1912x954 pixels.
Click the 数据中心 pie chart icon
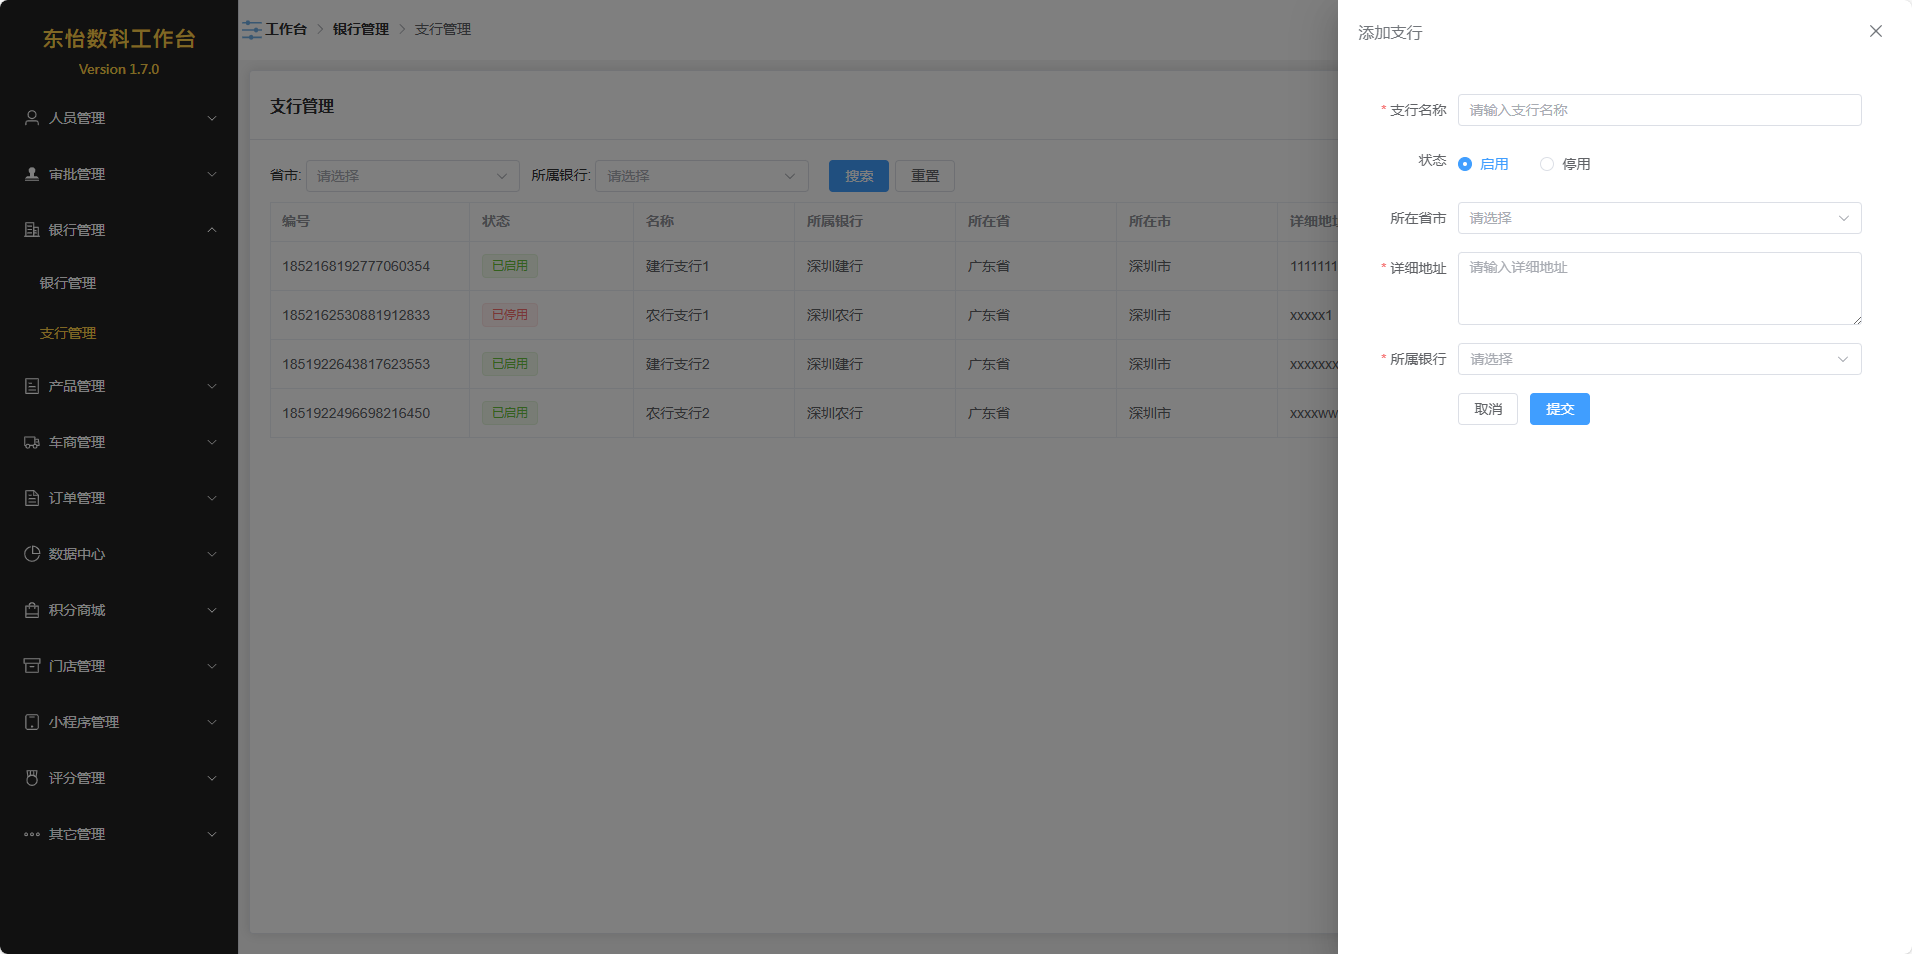pos(32,554)
